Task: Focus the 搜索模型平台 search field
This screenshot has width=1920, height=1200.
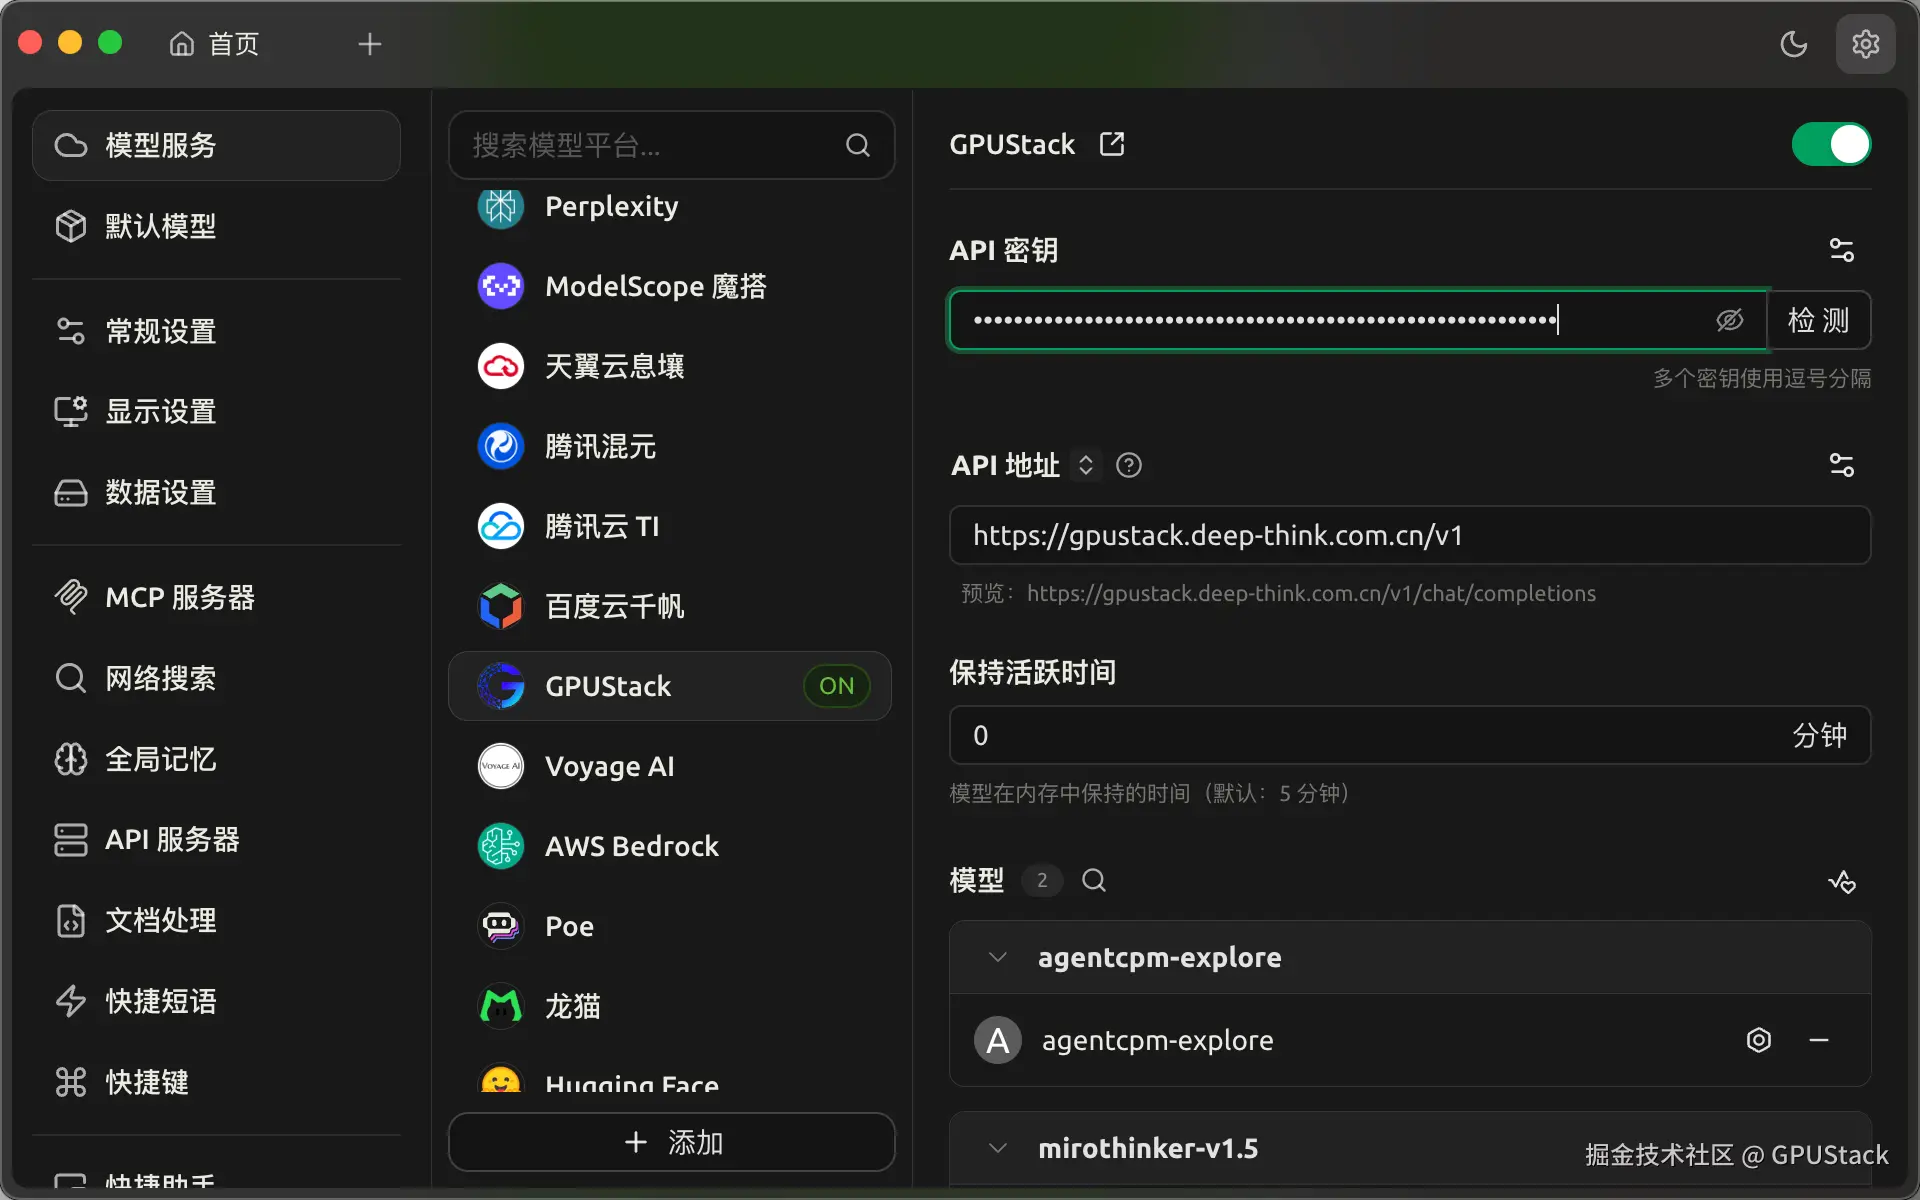Action: [650, 146]
